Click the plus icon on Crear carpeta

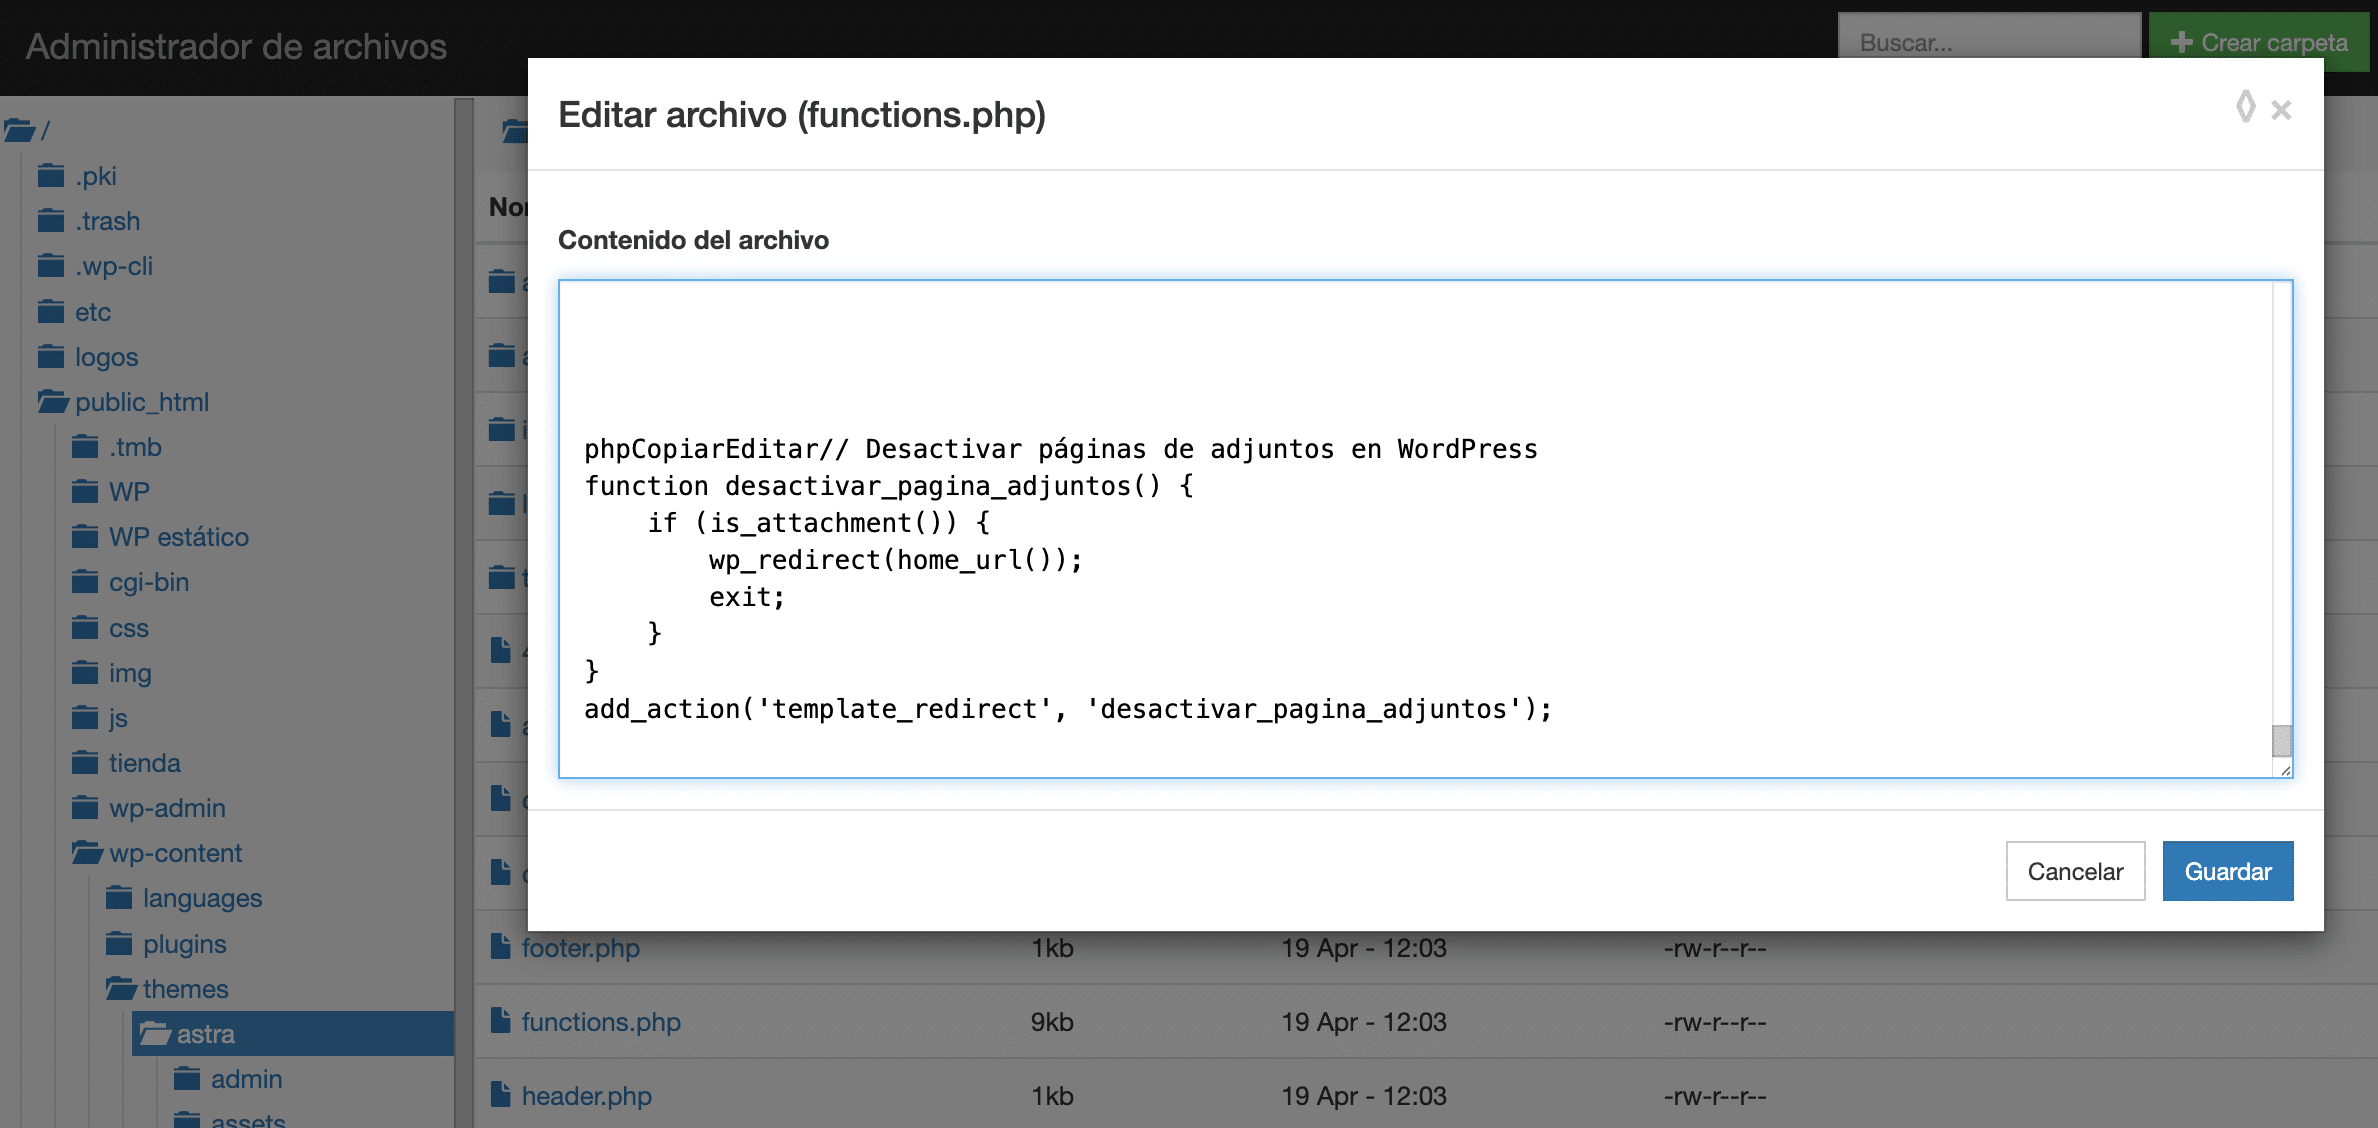click(x=2181, y=42)
